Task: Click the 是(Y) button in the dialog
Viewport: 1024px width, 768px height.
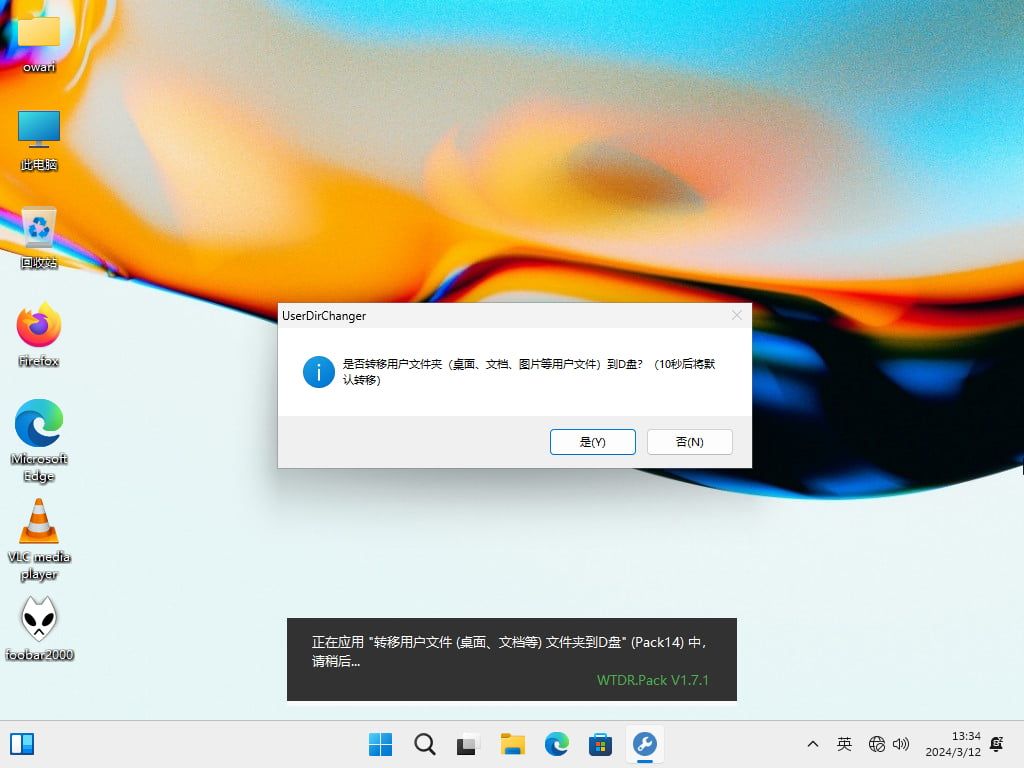Action: 592,442
